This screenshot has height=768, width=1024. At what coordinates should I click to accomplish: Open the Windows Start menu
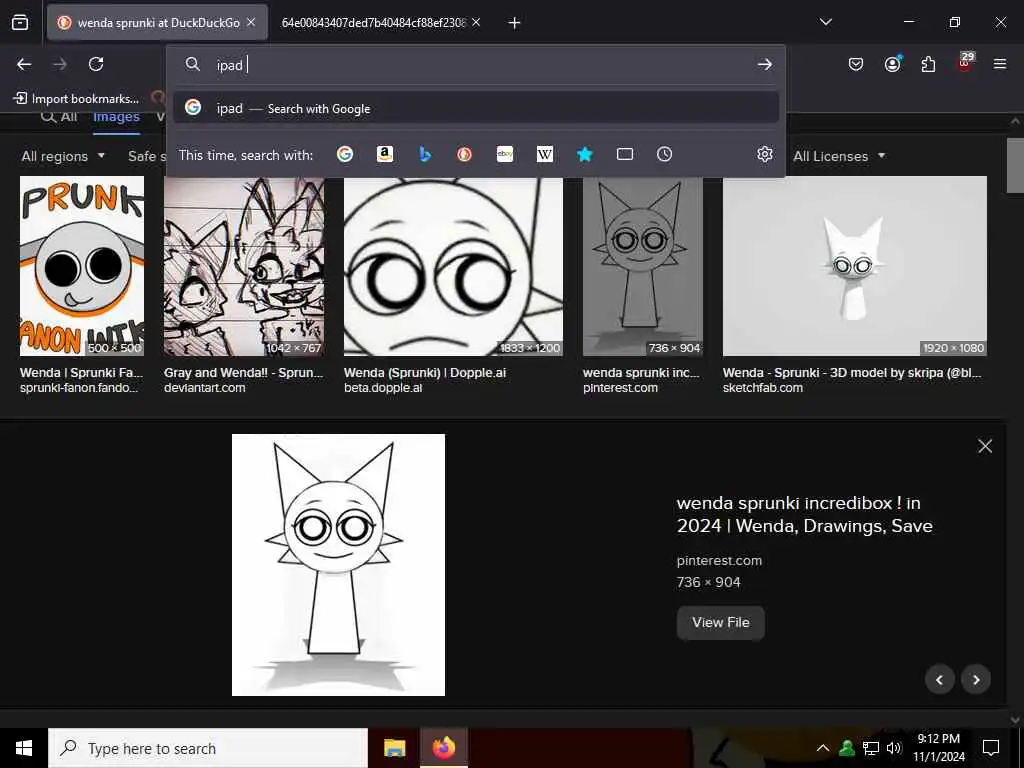pyautogui.click(x=24, y=748)
